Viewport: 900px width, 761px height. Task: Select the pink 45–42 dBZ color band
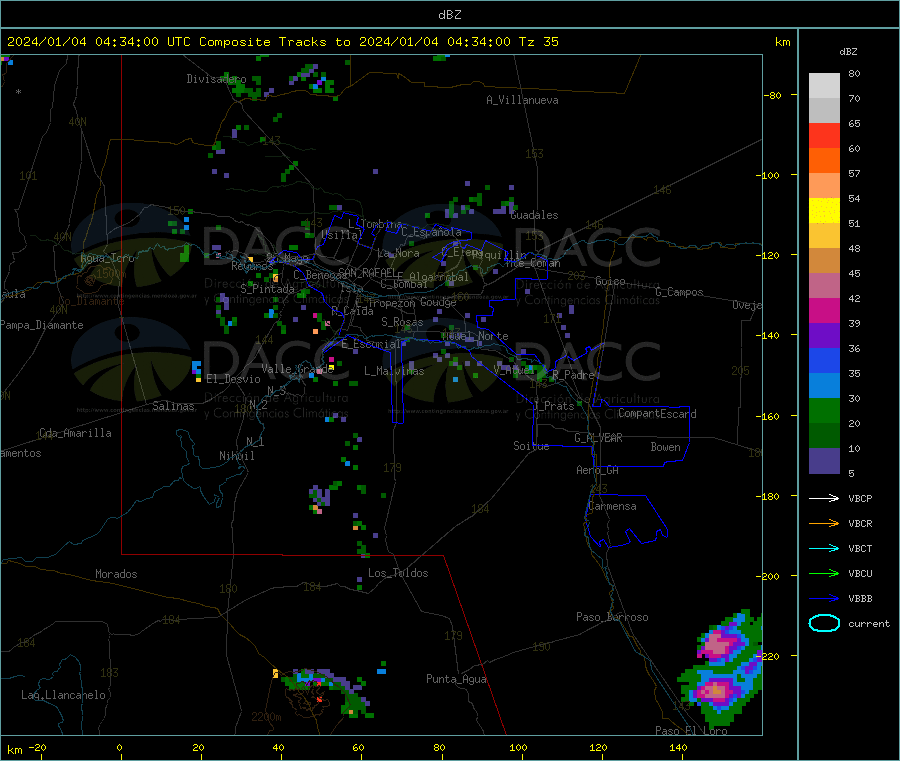click(824, 285)
